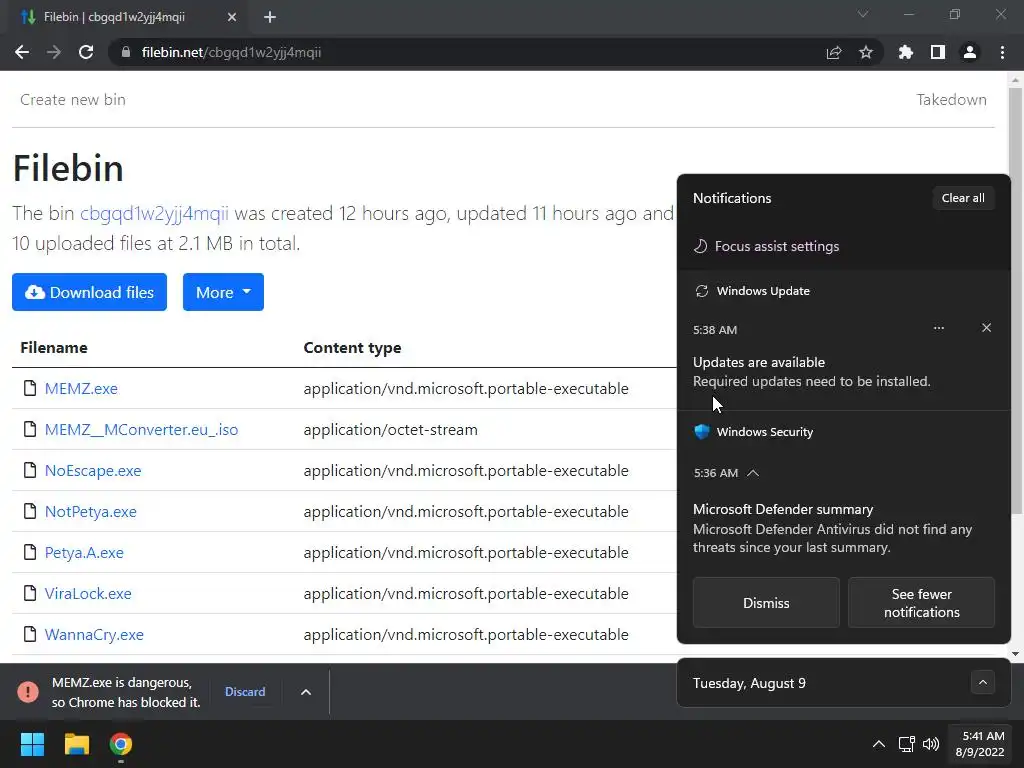This screenshot has height=768, width=1024.
Task: Open the Windows Update notification options (three dots)
Action: coord(938,328)
